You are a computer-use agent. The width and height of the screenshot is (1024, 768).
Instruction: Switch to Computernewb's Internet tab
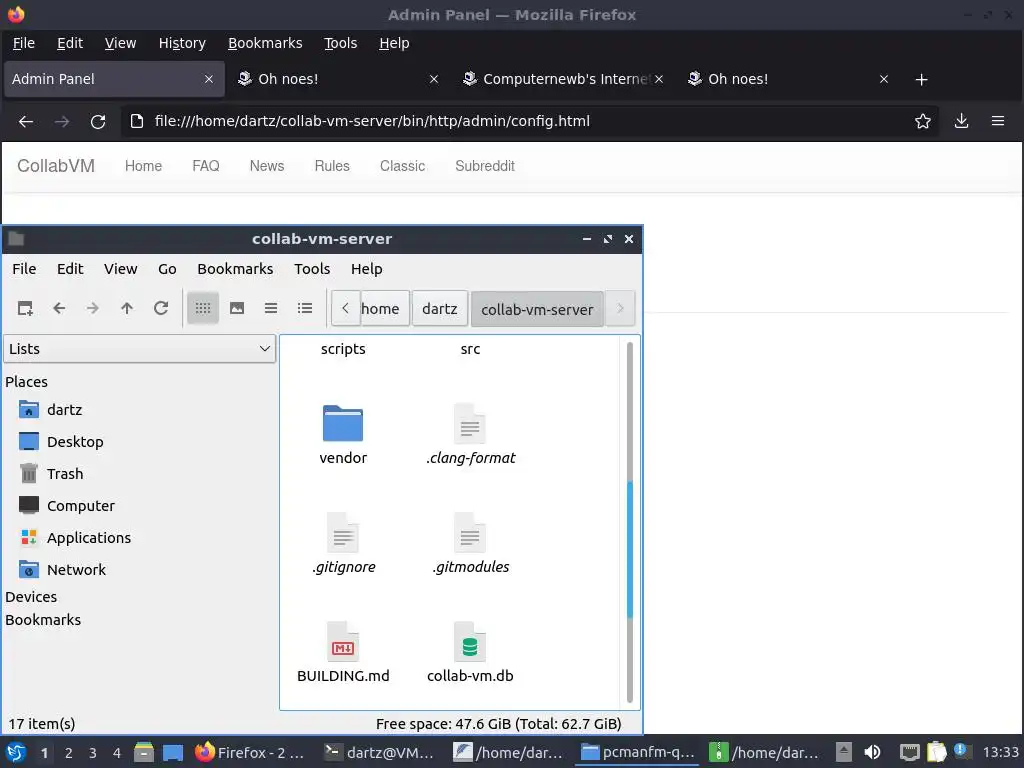click(x=563, y=79)
